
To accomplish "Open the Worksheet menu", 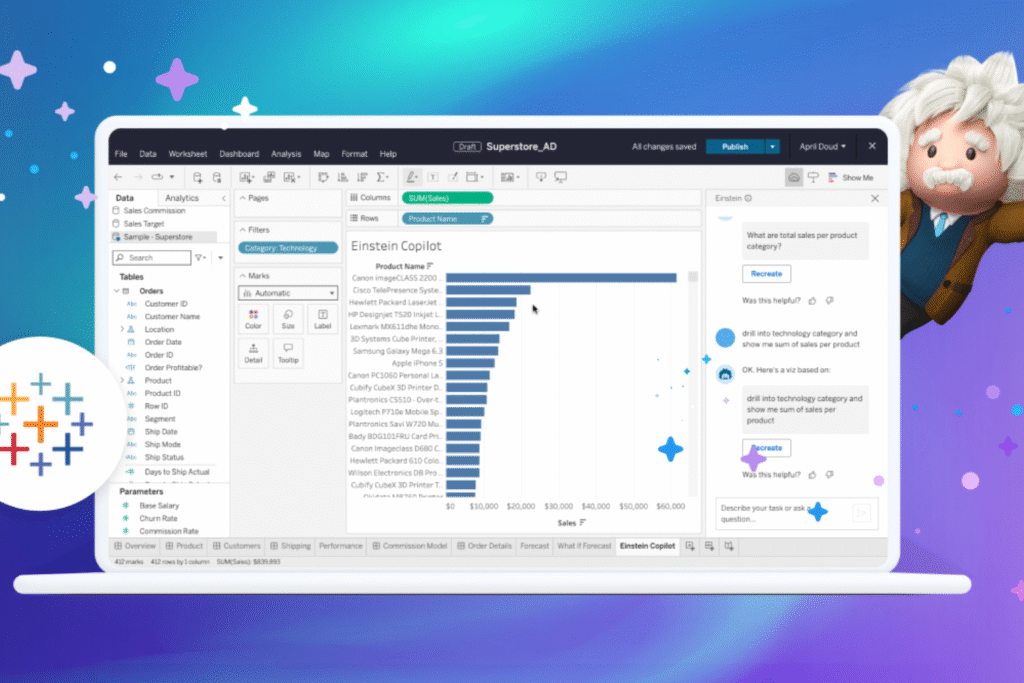I will 187,154.
